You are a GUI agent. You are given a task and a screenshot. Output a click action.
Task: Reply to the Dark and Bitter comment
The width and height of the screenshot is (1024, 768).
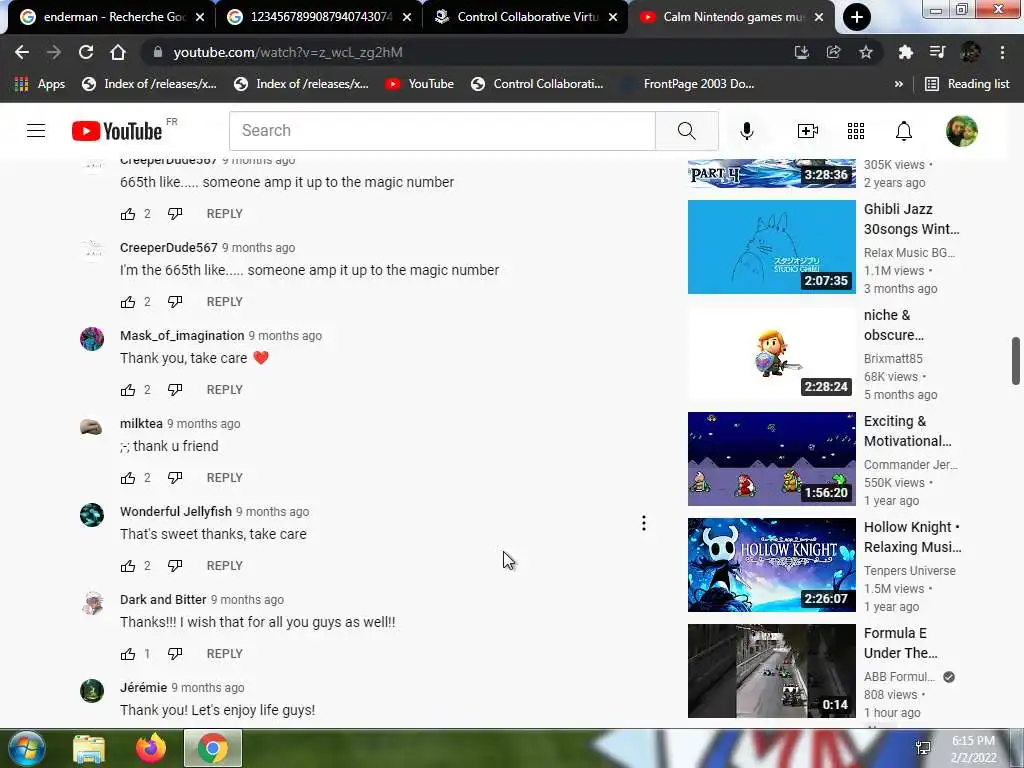pos(225,654)
